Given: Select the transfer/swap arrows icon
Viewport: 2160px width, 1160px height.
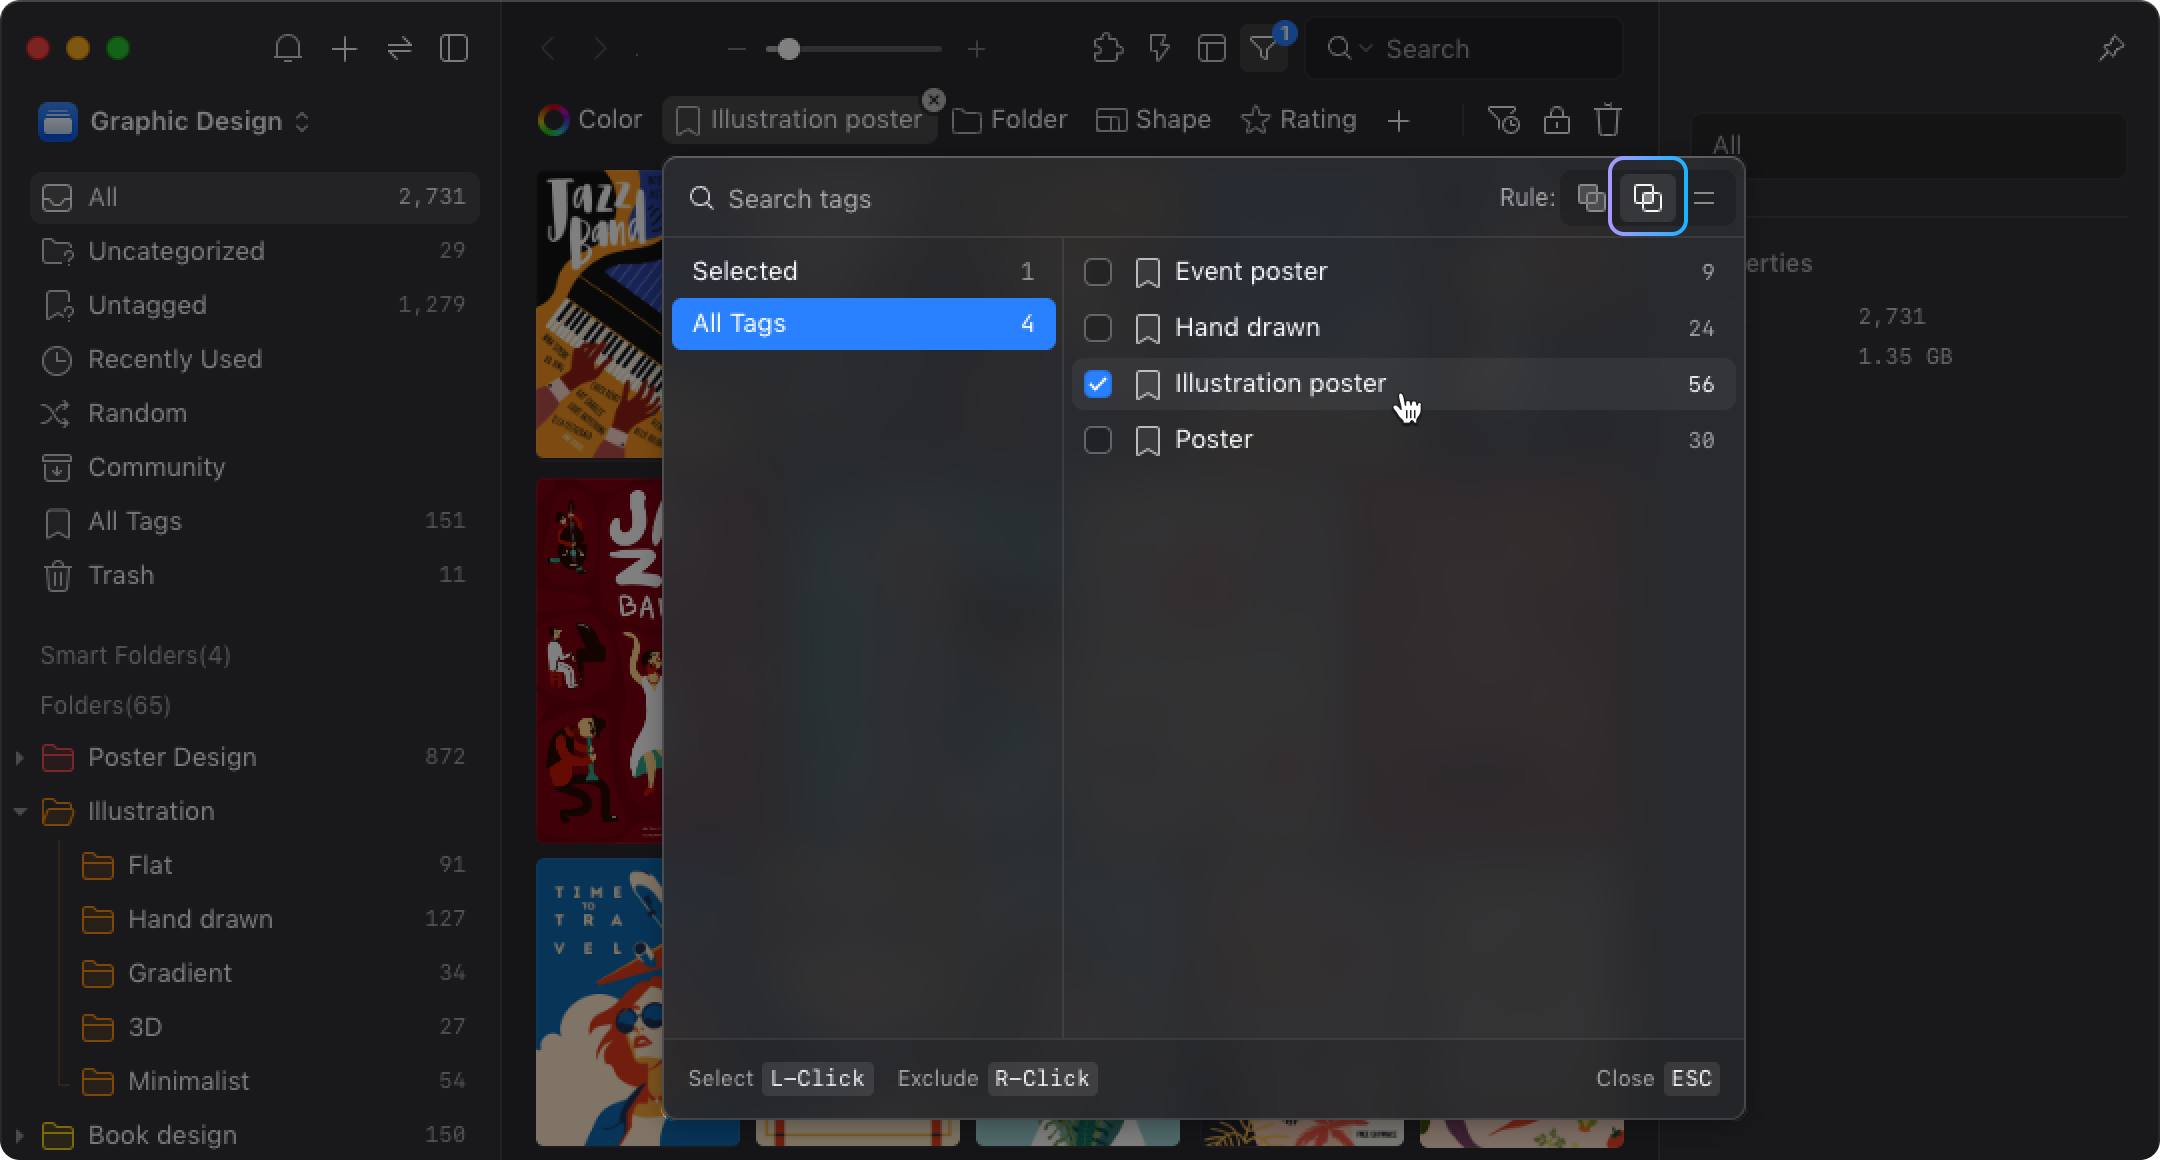Looking at the screenshot, I should [x=401, y=49].
